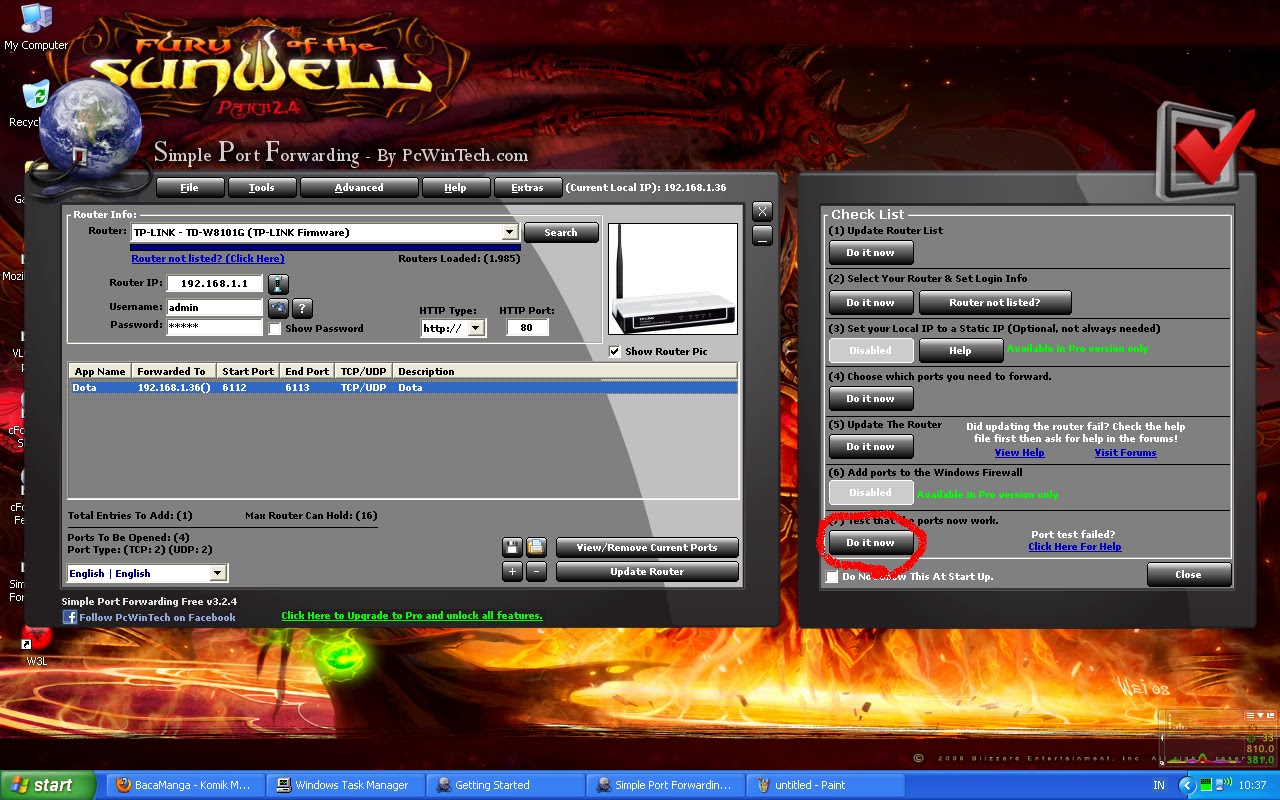Click the gadget menu lines icon
The width and height of the screenshot is (1280, 800).
coord(1252,716)
